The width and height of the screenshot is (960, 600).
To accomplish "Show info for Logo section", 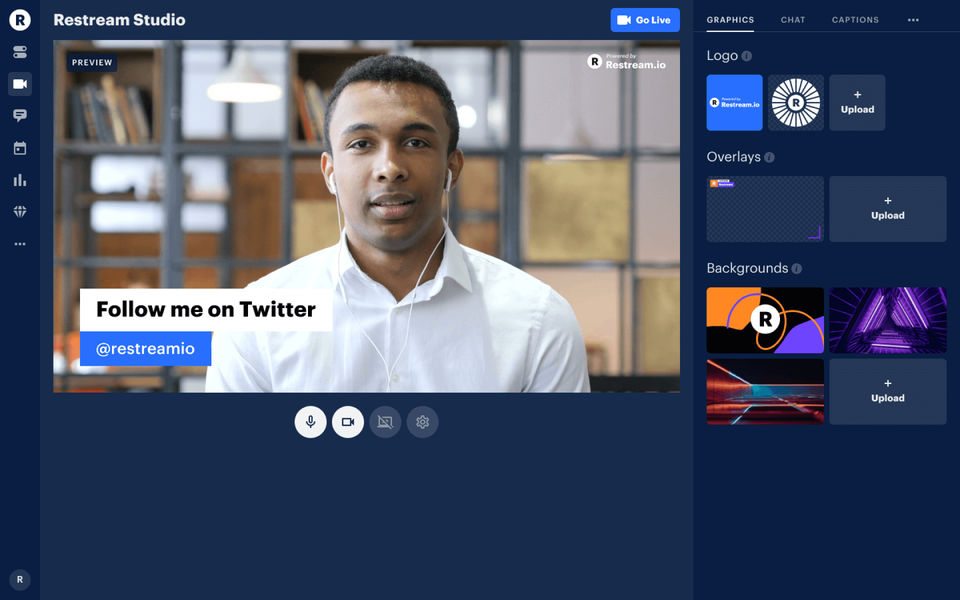I will 746,56.
